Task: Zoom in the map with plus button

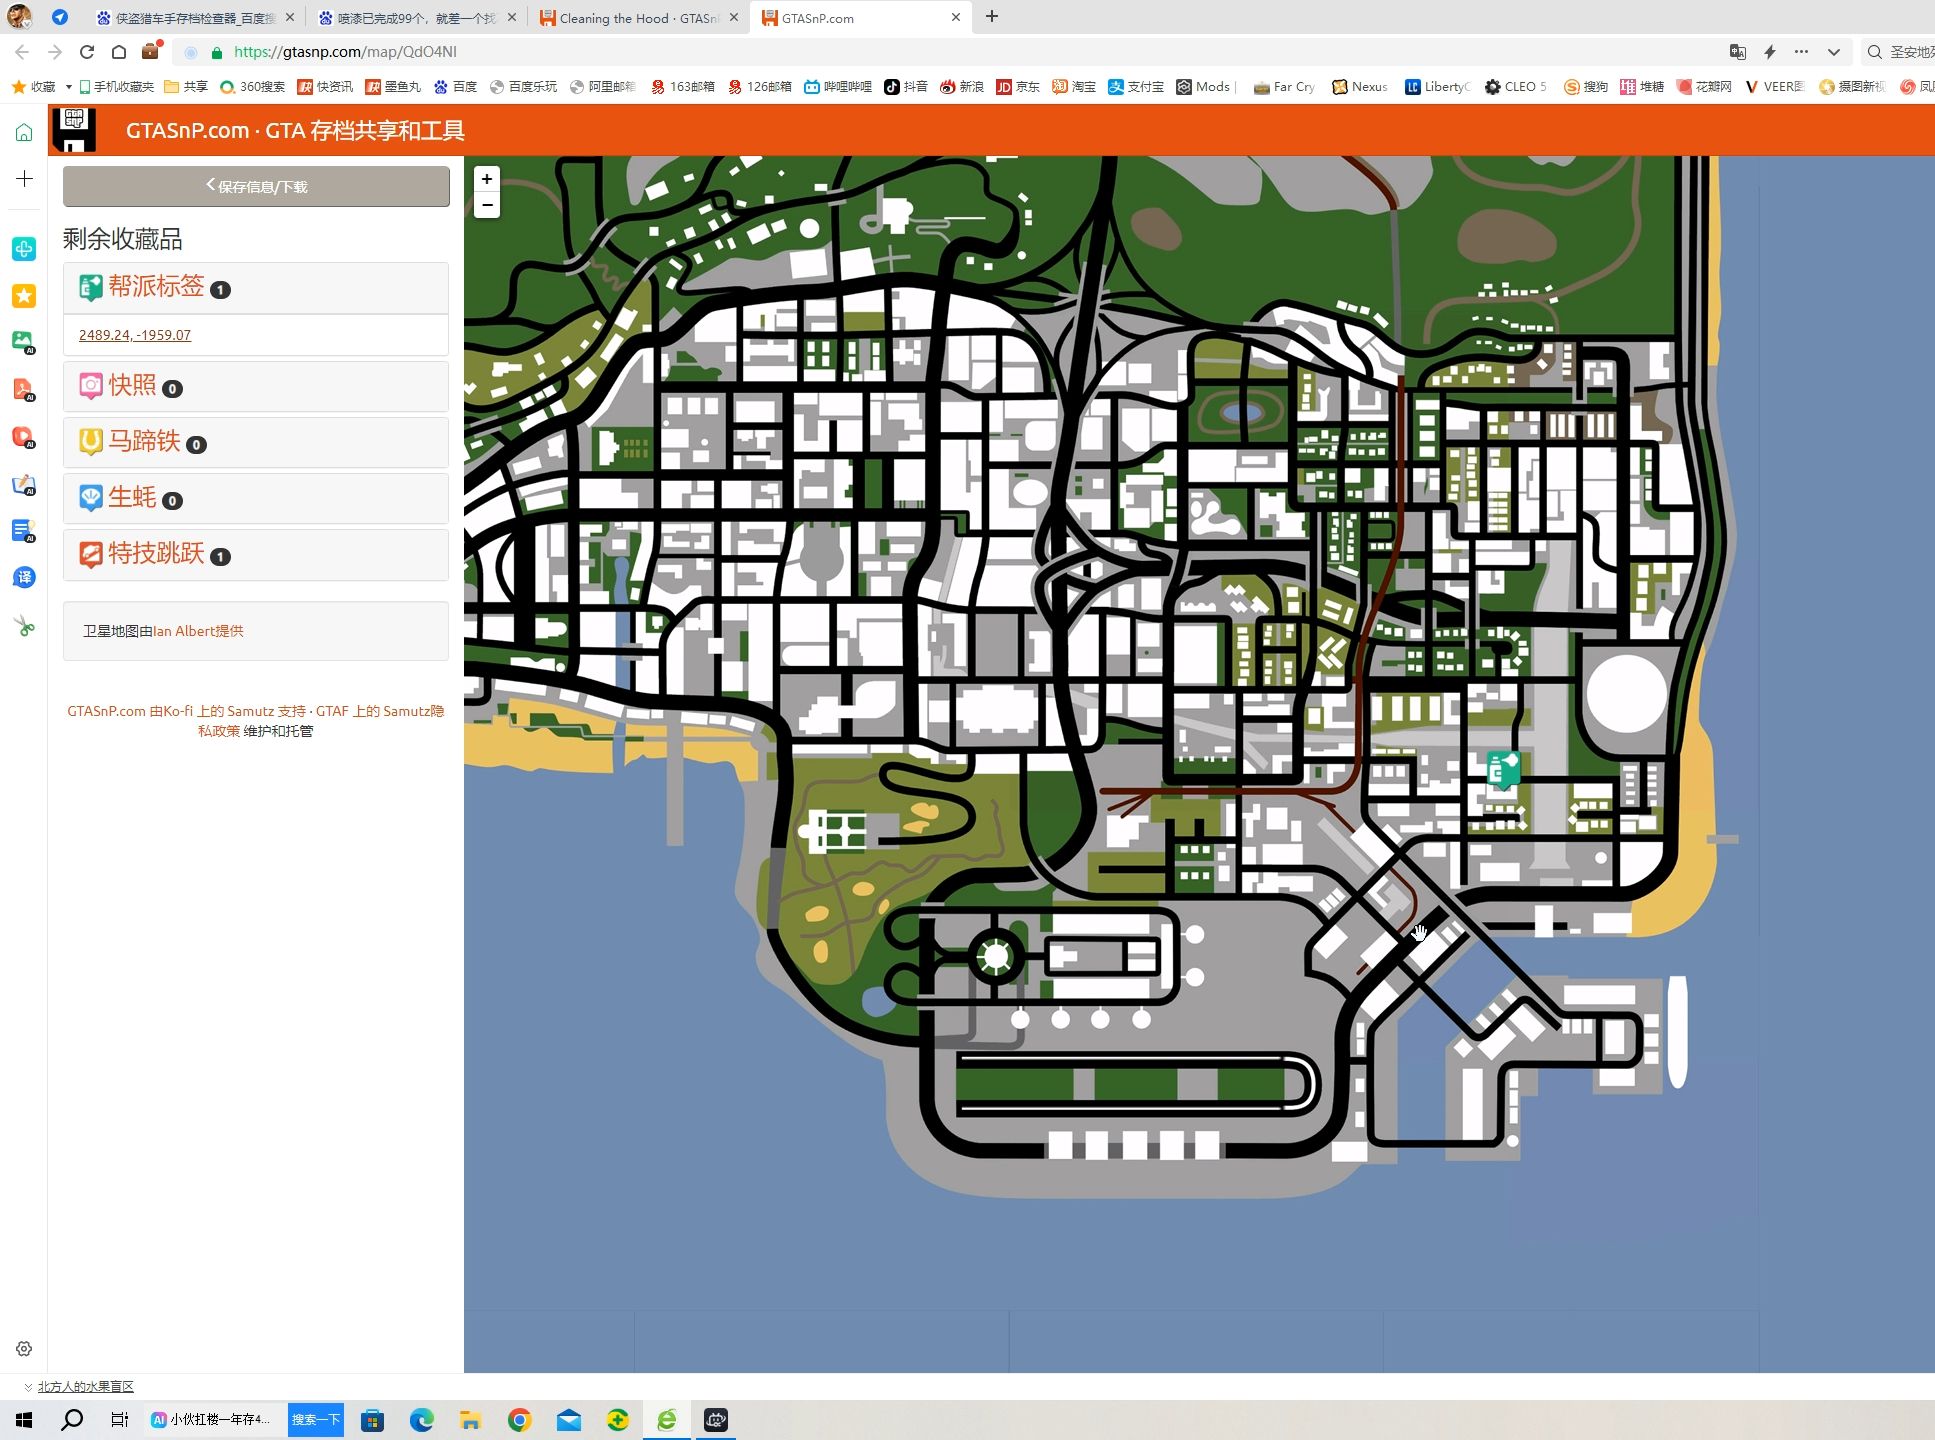Action: click(487, 179)
